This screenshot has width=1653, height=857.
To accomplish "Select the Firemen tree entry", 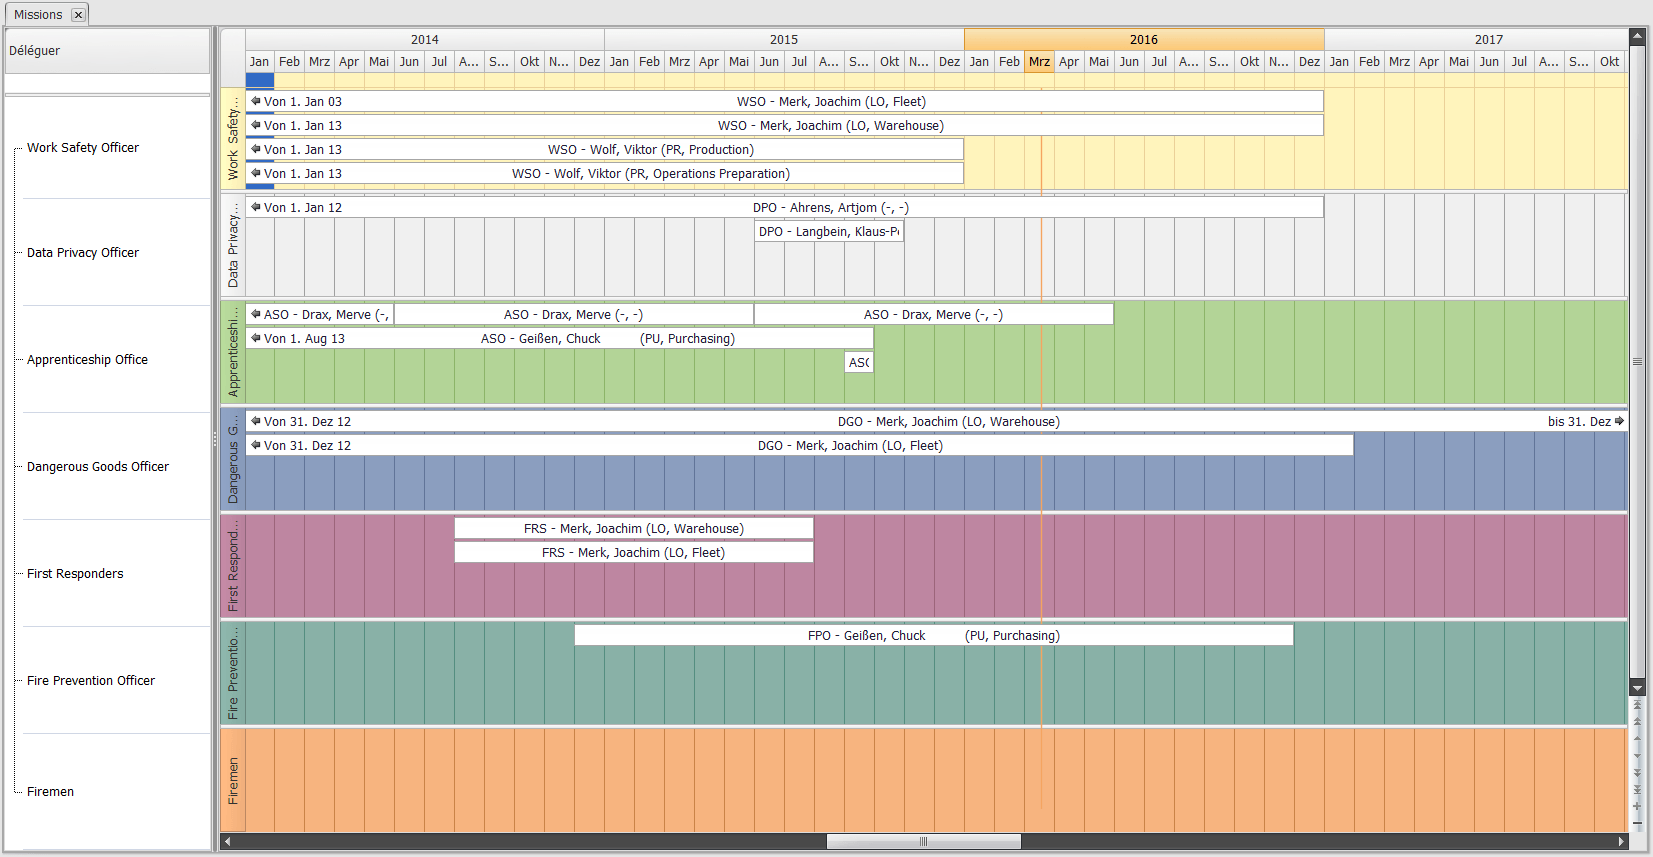I will (50, 792).
